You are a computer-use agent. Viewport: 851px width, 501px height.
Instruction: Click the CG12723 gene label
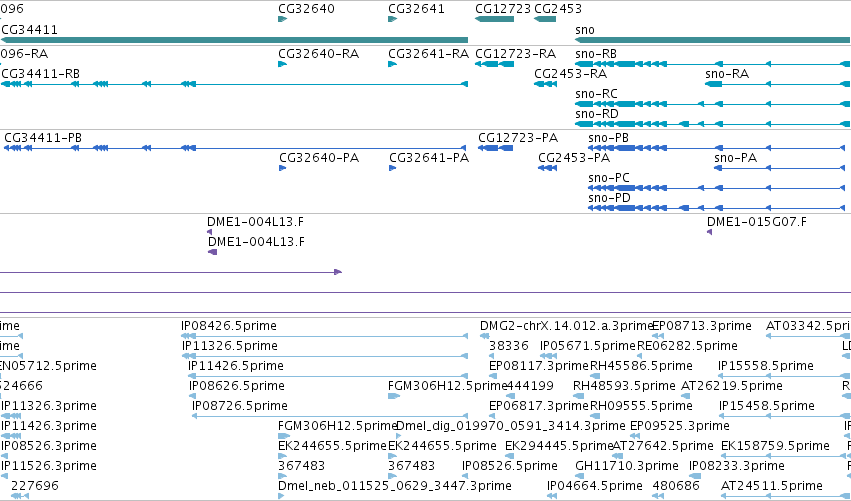pyautogui.click(x=503, y=9)
